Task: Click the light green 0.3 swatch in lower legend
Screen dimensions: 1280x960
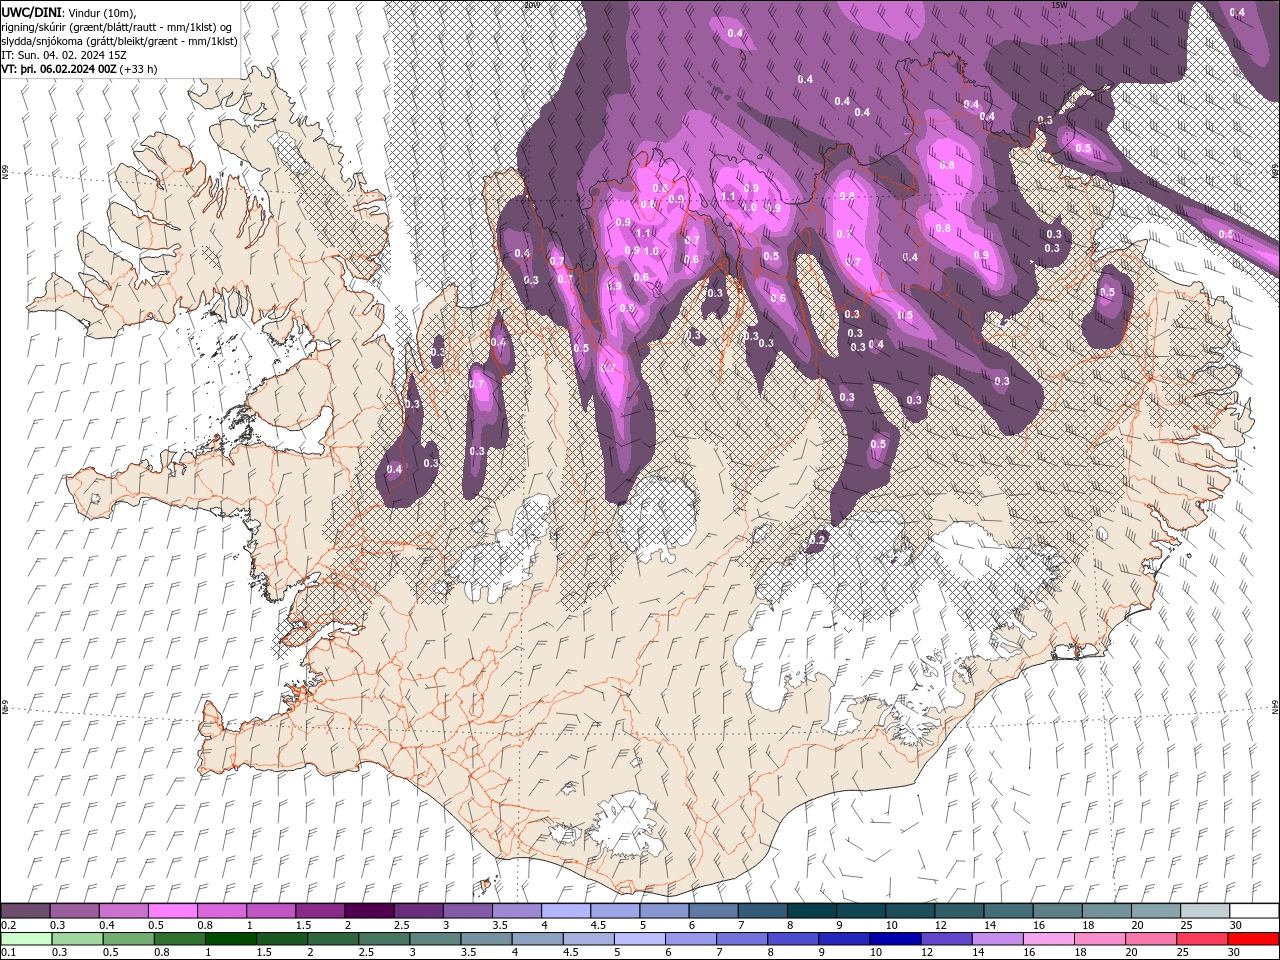Action: [77, 939]
